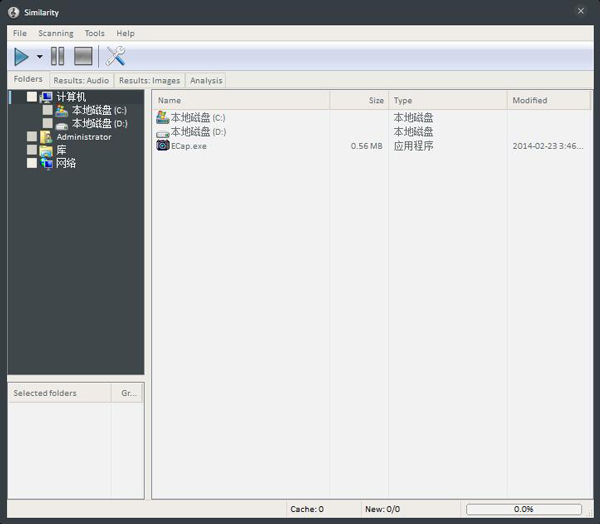Start scanning with the blue play button
The height and width of the screenshot is (524, 600).
click(x=21, y=57)
